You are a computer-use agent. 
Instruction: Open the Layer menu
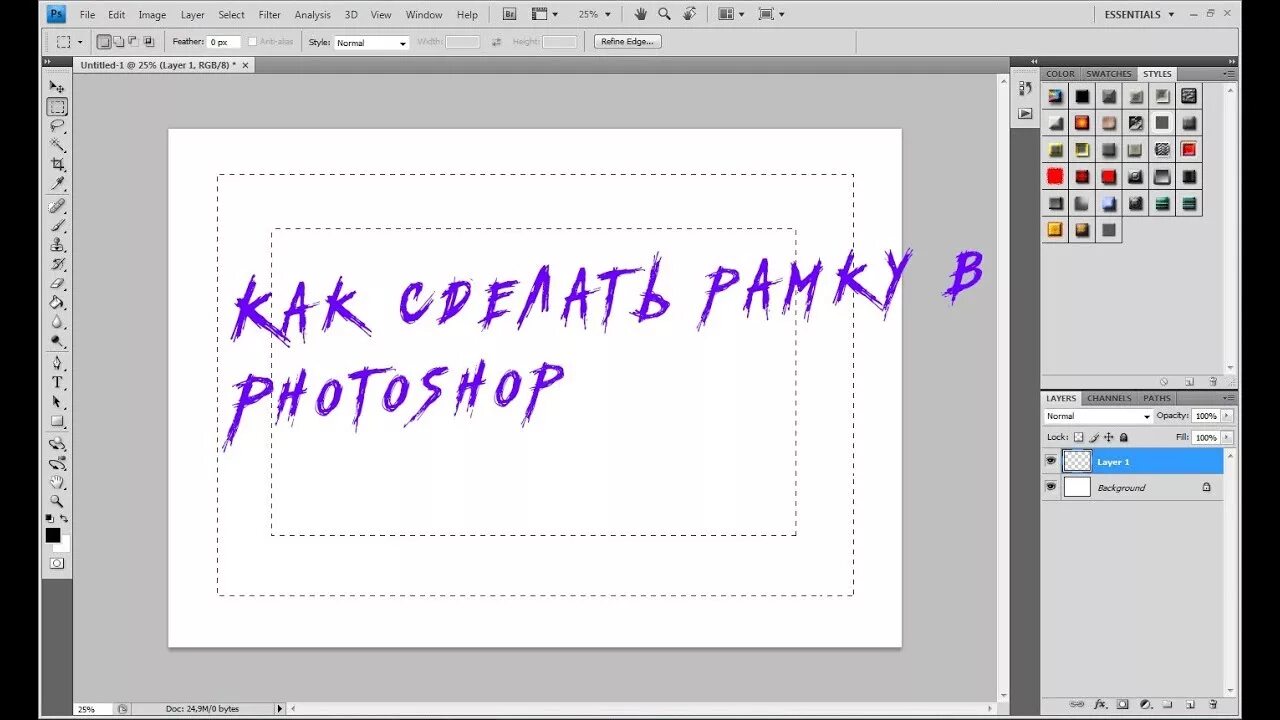pos(193,15)
